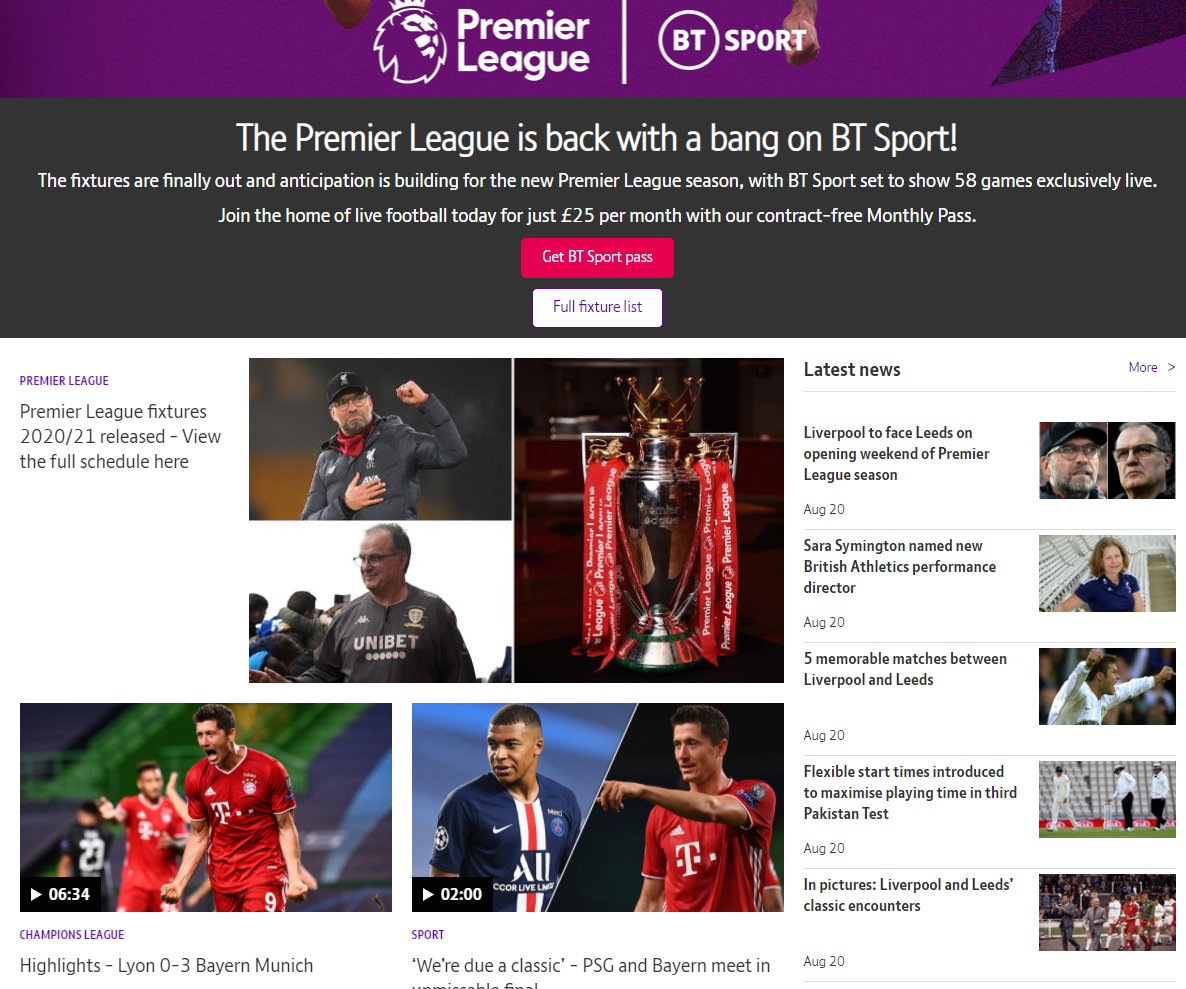Click the cricket umpires Test thumbnail
Viewport: 1186px width, 989px height.
[1107, 799]
